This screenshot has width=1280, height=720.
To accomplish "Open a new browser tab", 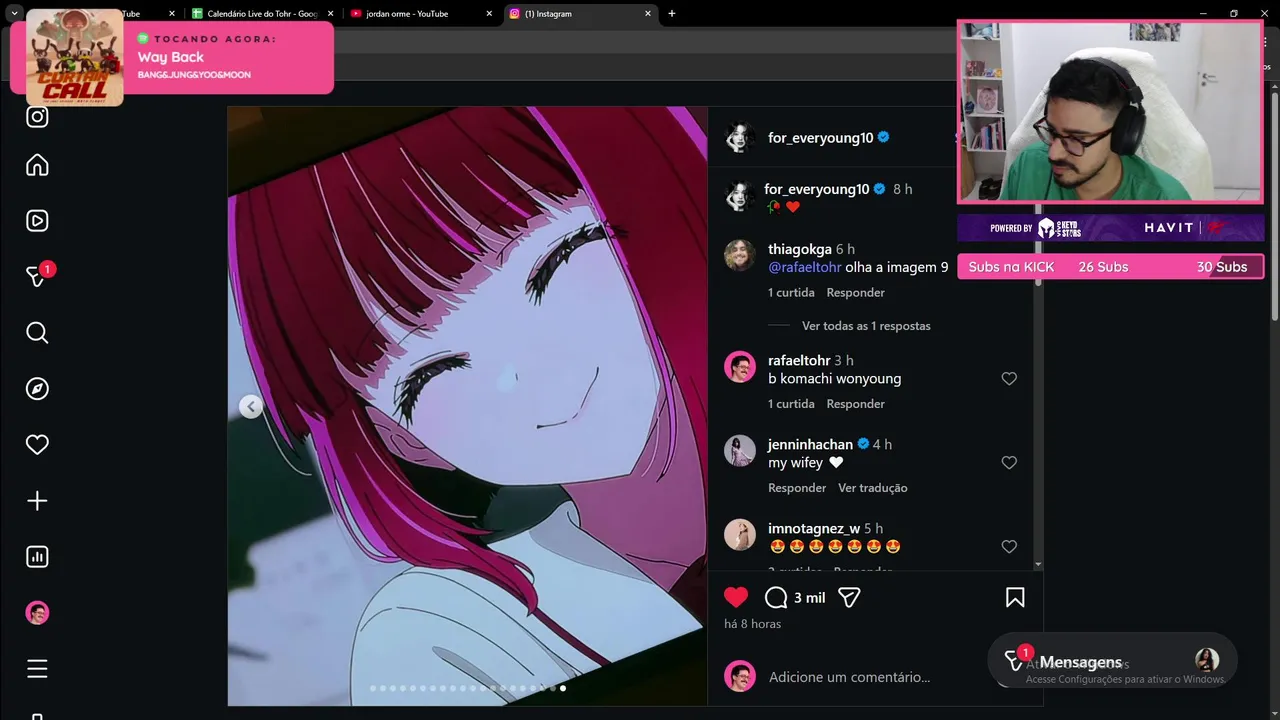I will (x=672, y=14).
